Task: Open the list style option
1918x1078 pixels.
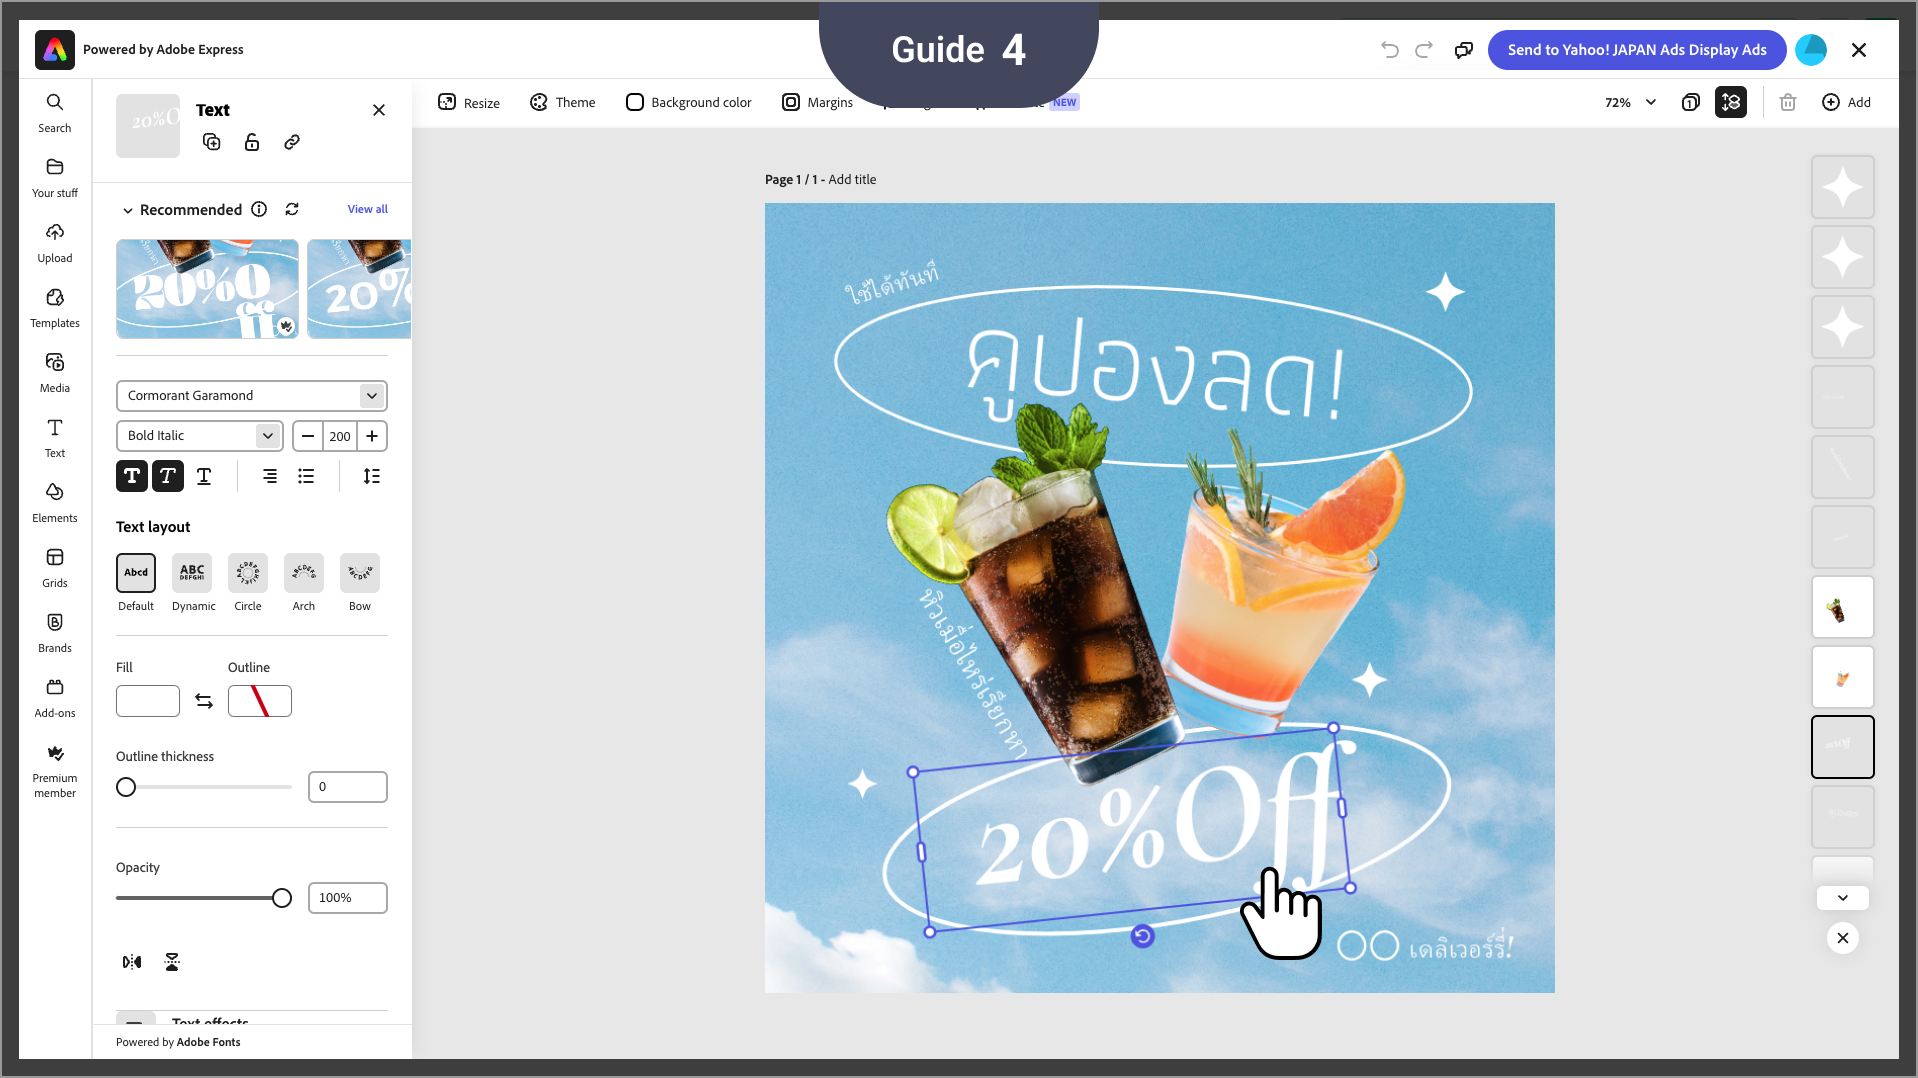Action: pos(306,476)
